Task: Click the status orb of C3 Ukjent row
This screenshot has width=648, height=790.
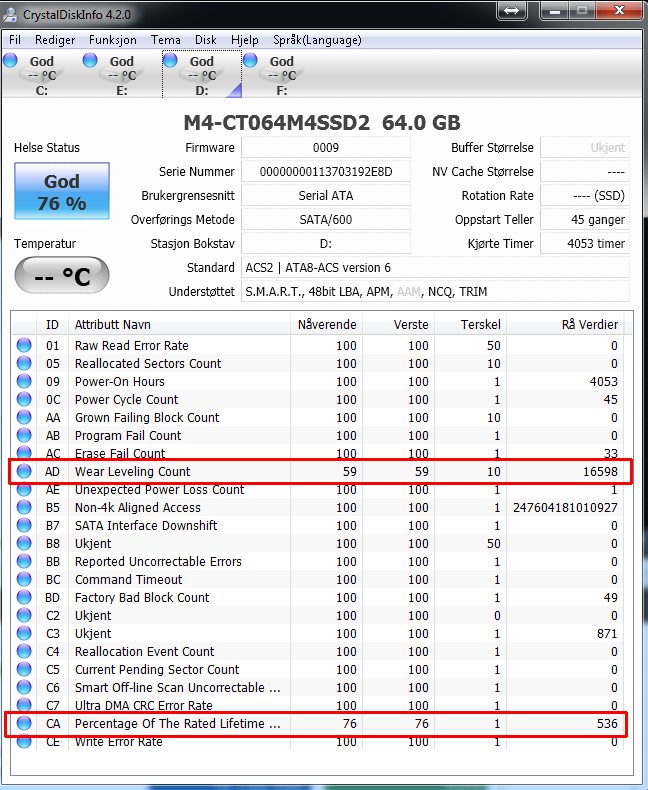Action: coord(24,633)
